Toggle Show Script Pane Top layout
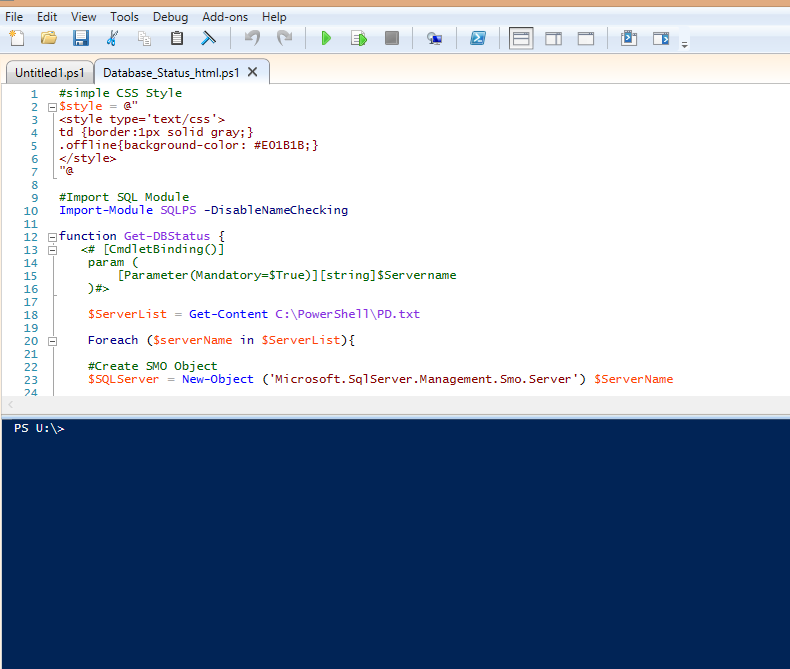The image size is (790, 669). pos(521,38)
